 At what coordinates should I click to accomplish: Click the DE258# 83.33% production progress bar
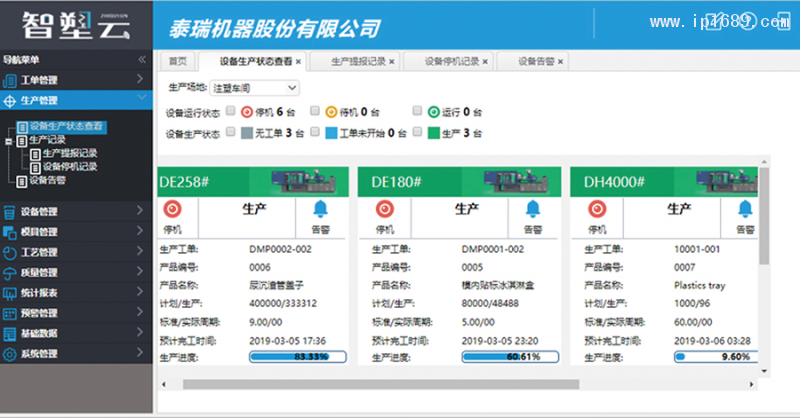[x=297, y=357]
